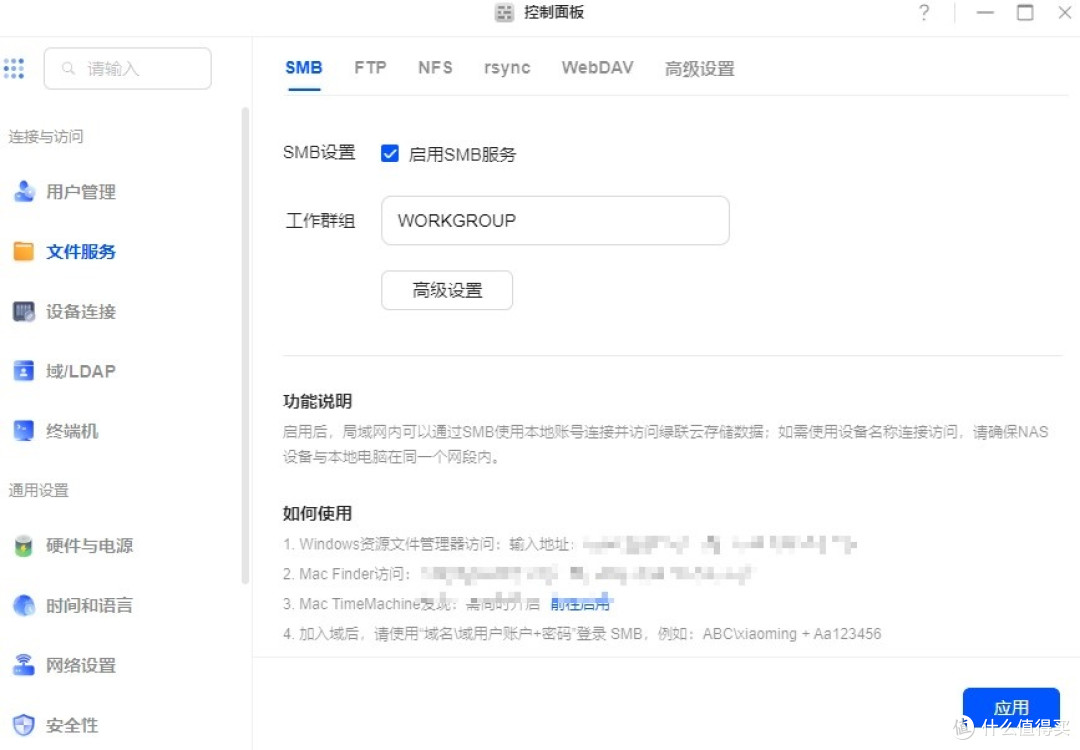Click the time and language globe icon
Image resolution: width=1080 pixels, height=750 pixels.
(24, 605)
